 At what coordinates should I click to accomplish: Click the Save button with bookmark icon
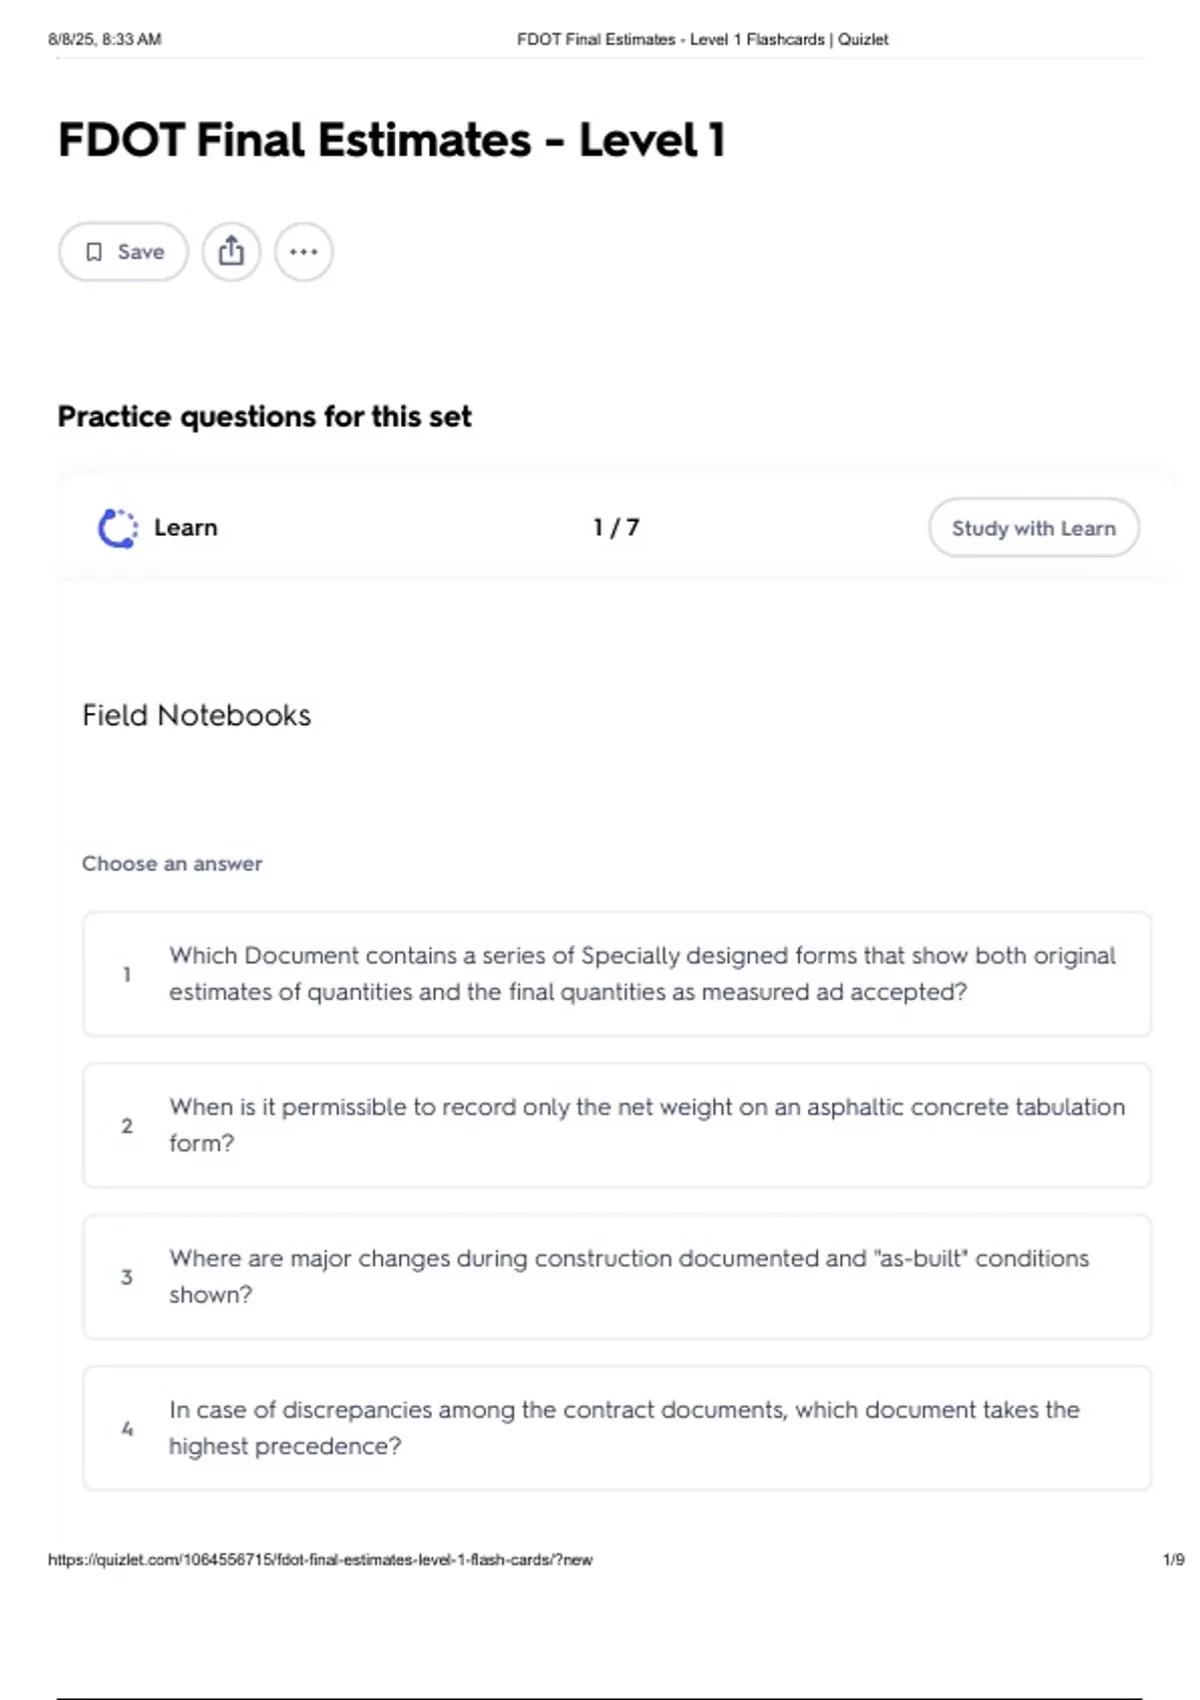click(x=123, y=252)
